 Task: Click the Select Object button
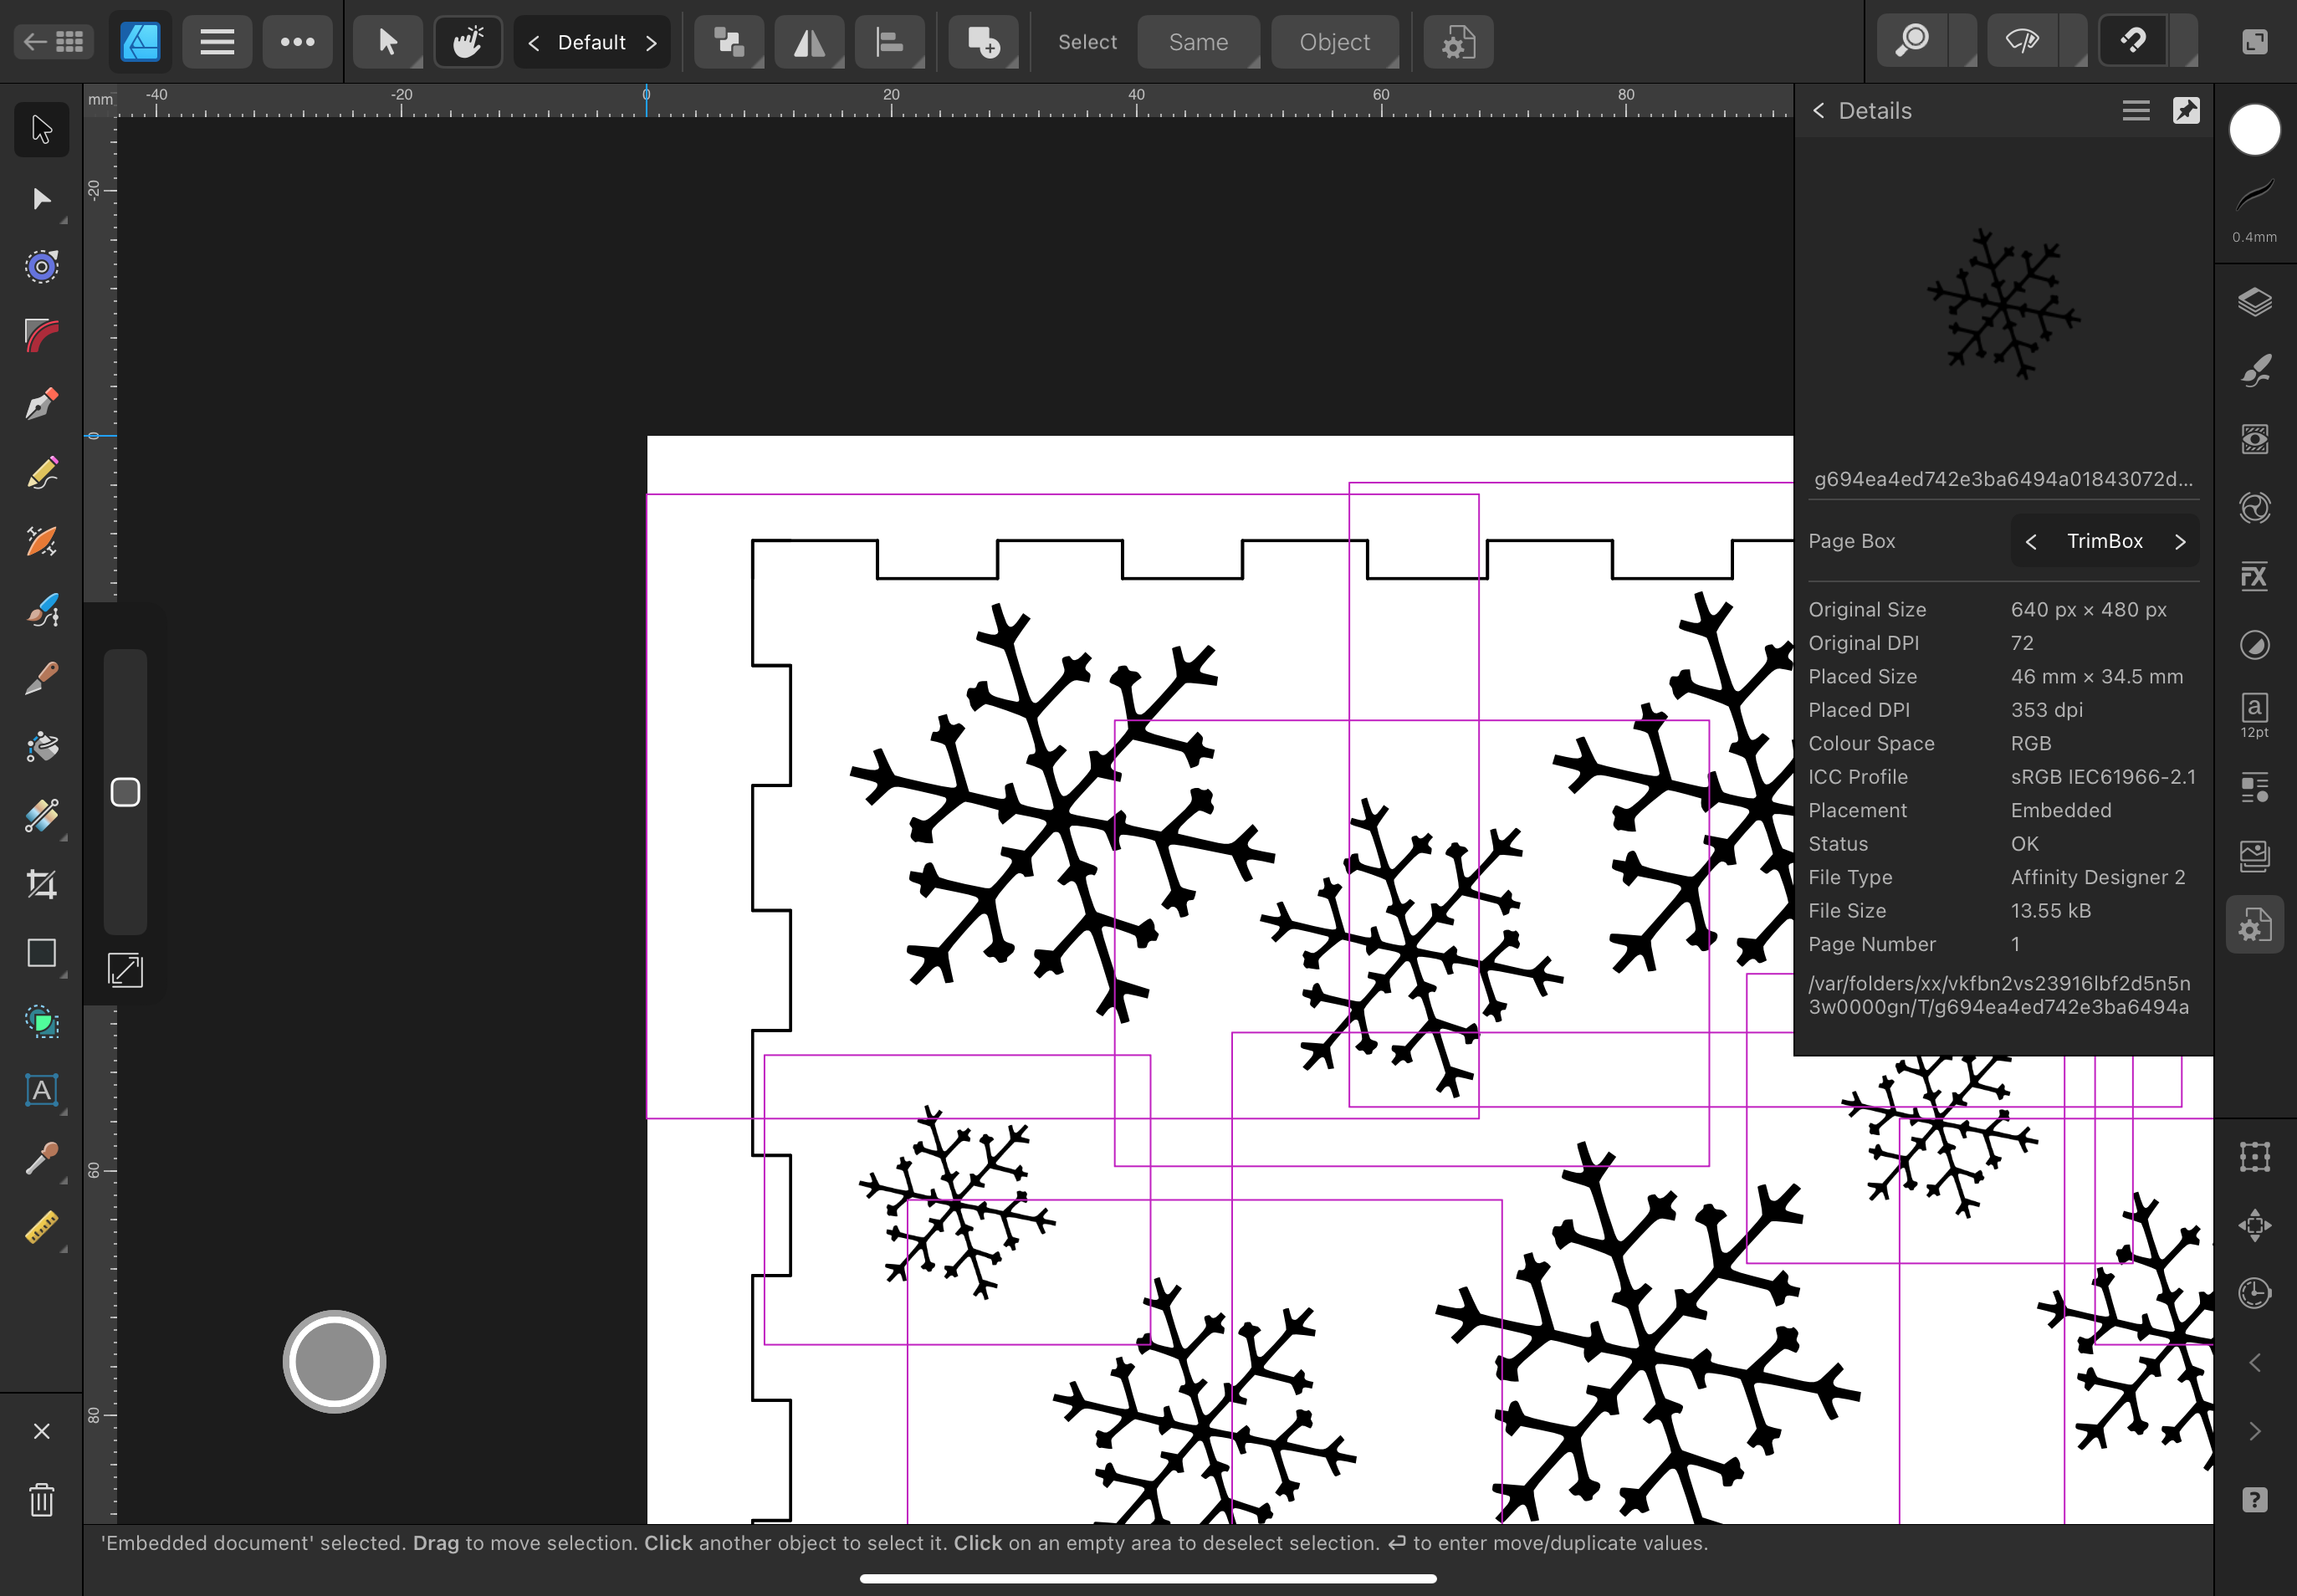pos(1334,42)
